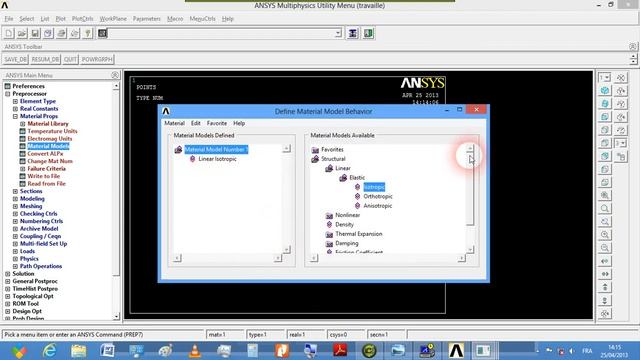Click the Front View cube icon
This screenshot has height=360, width=640.
tap(605, 117)
